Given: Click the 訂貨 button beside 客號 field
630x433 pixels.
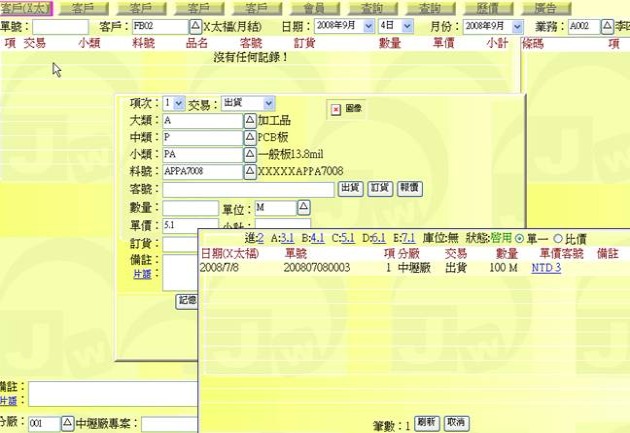Looking at the screenshot, I should tap(379, 188).
